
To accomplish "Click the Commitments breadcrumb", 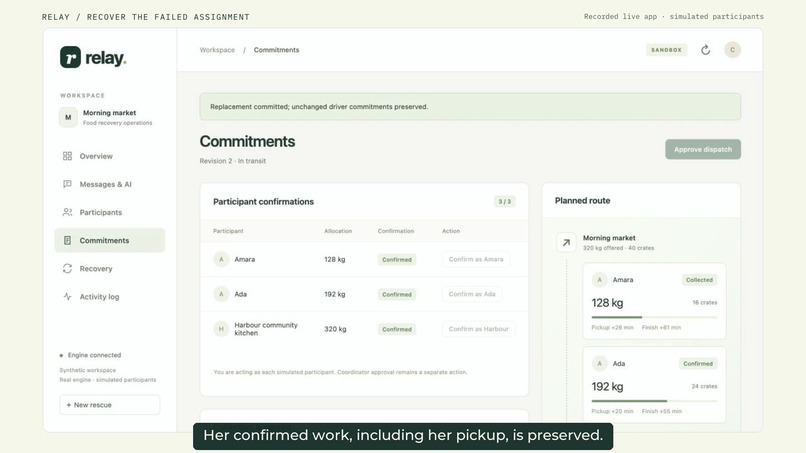I will tap(277, 50).
